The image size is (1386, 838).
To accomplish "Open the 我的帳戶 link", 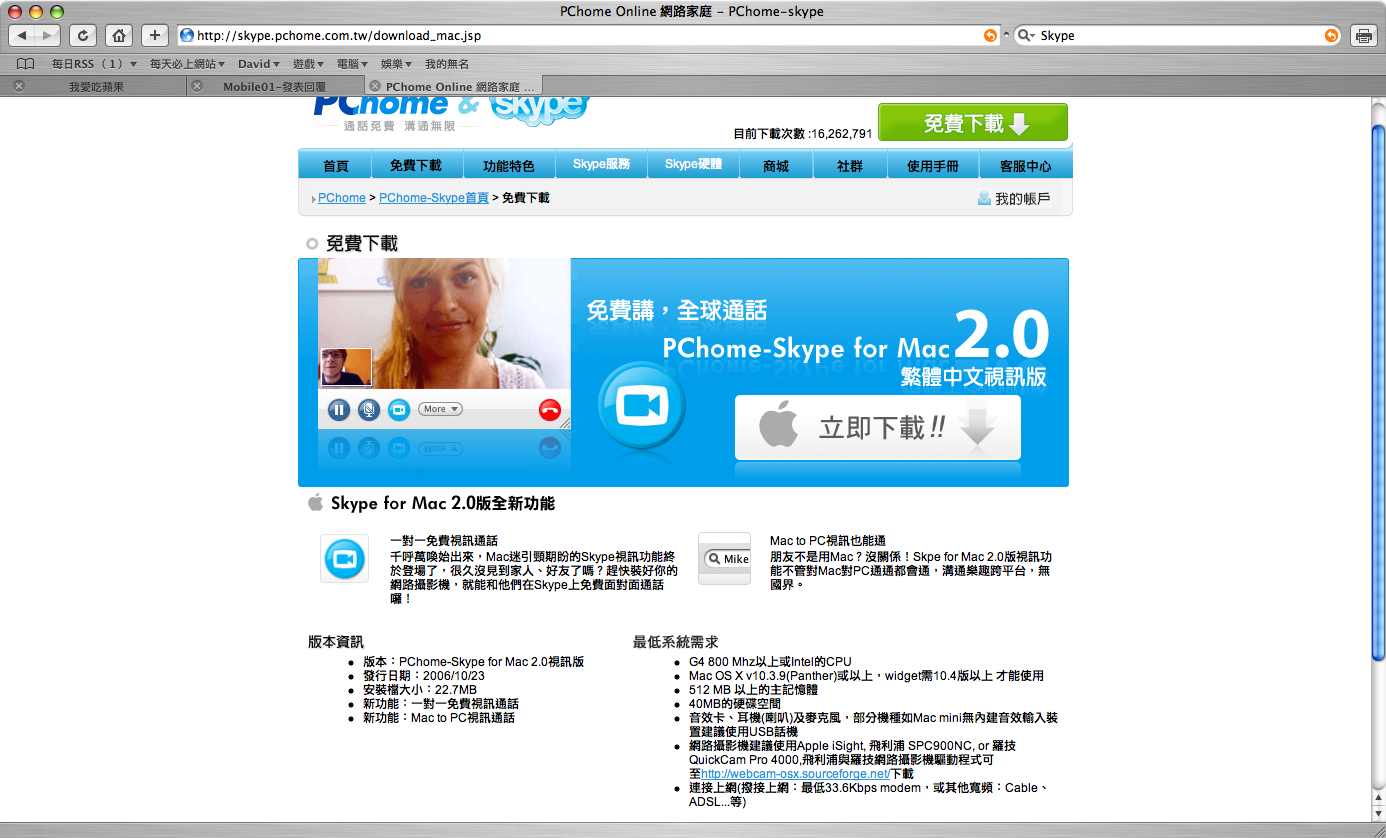I will tap(1023, 198).
